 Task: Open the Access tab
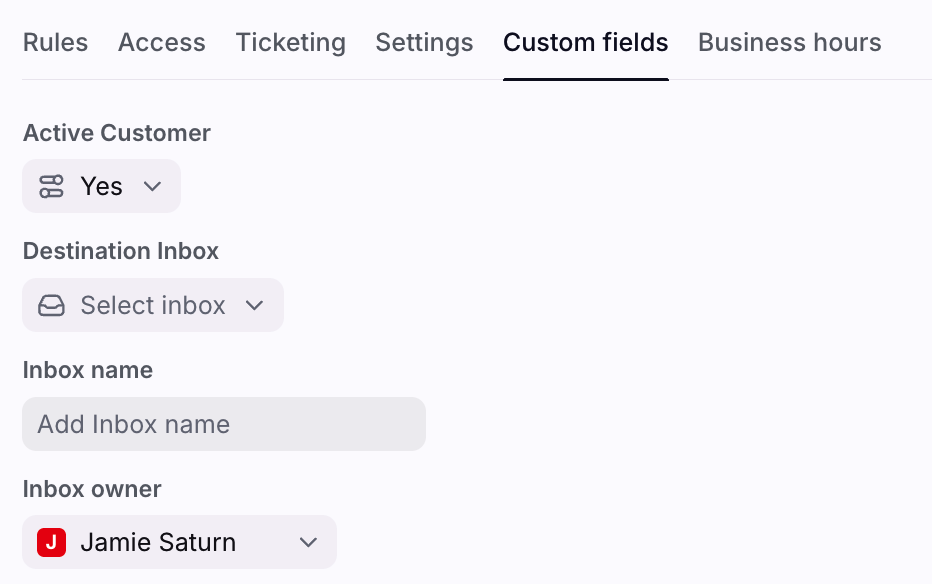tap(162, 43)
